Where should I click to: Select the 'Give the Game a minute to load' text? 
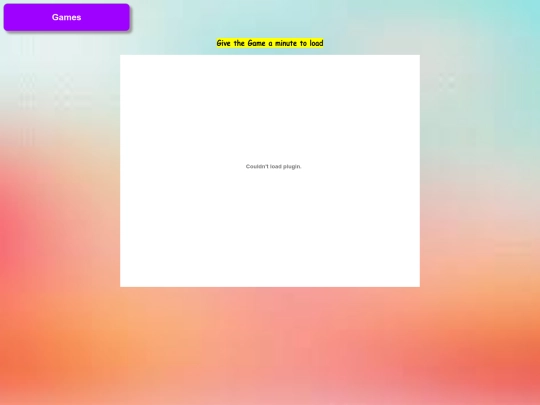click(x=270, y=43)
